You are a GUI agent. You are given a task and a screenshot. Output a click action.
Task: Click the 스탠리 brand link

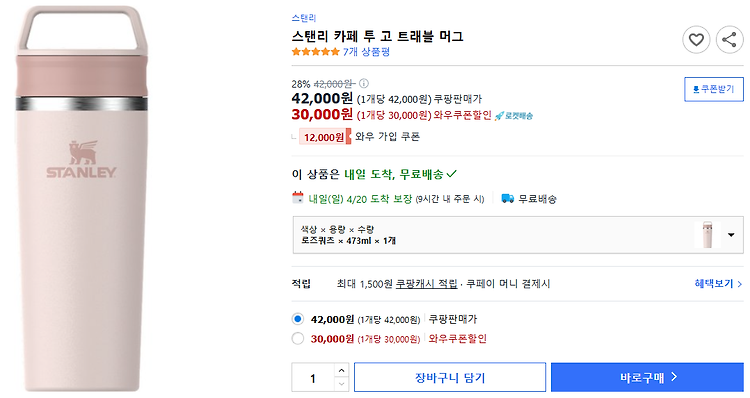(304, 18)
